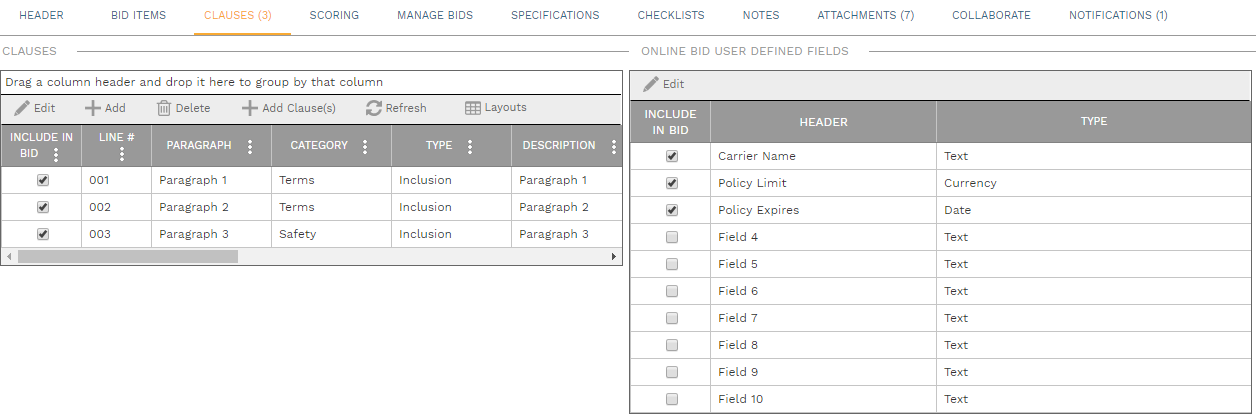This screenshot has height=417, width=1256.
Task: Switch to the Bid Items tab
Action: click(x=138, y=16)
